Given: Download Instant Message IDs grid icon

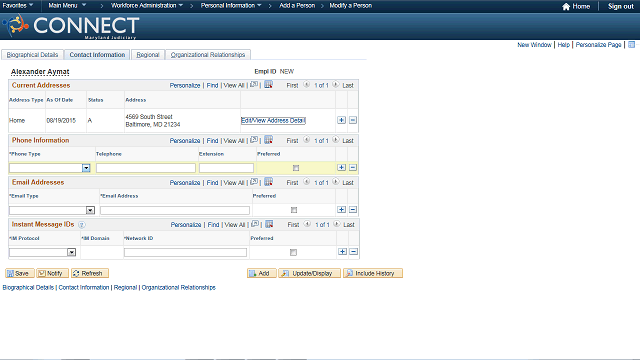Looking at the screenshot, I should [269, 224].
